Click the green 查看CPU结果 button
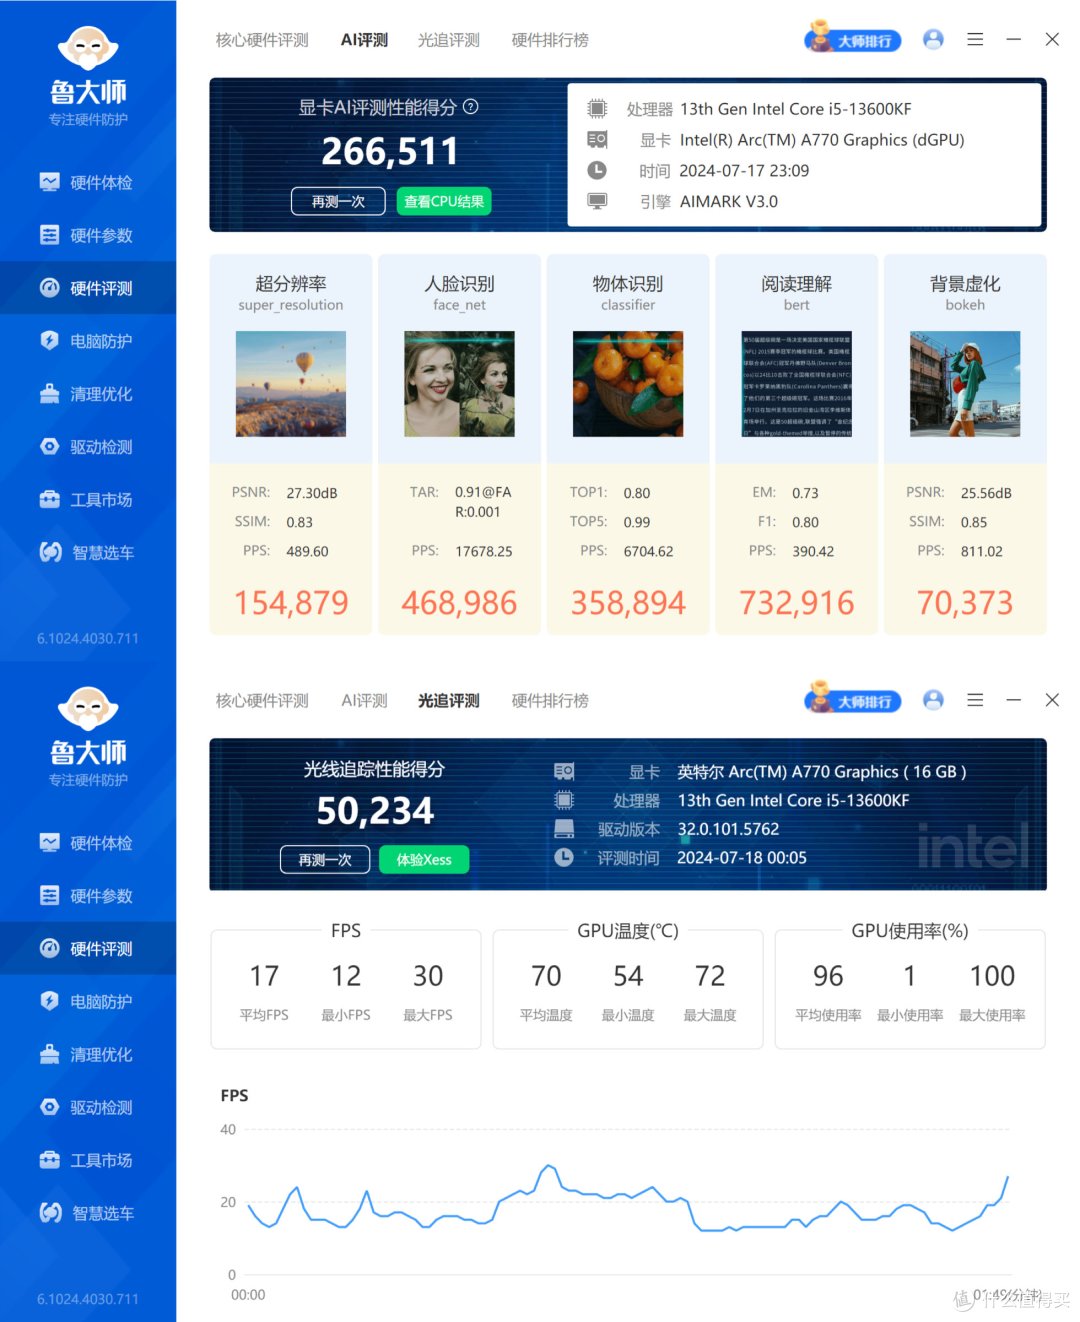This screenshot has height=1322, width=1080. click(x=444, y=201)
